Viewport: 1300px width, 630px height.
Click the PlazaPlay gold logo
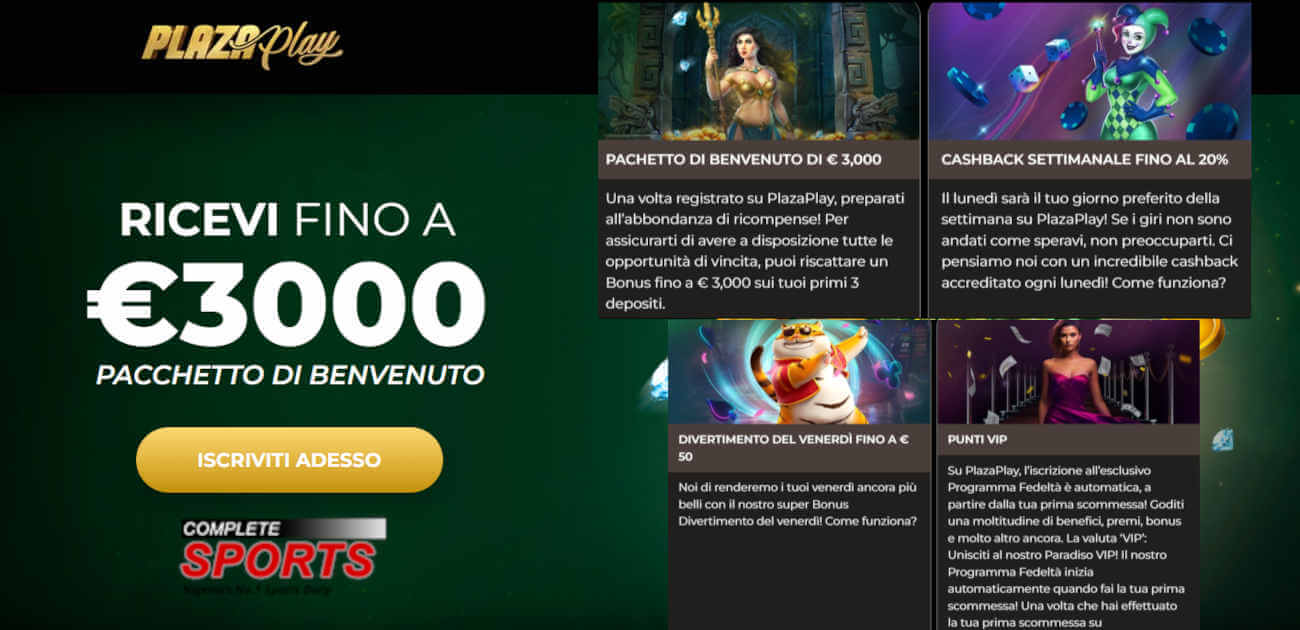click(x=242, y=44)
